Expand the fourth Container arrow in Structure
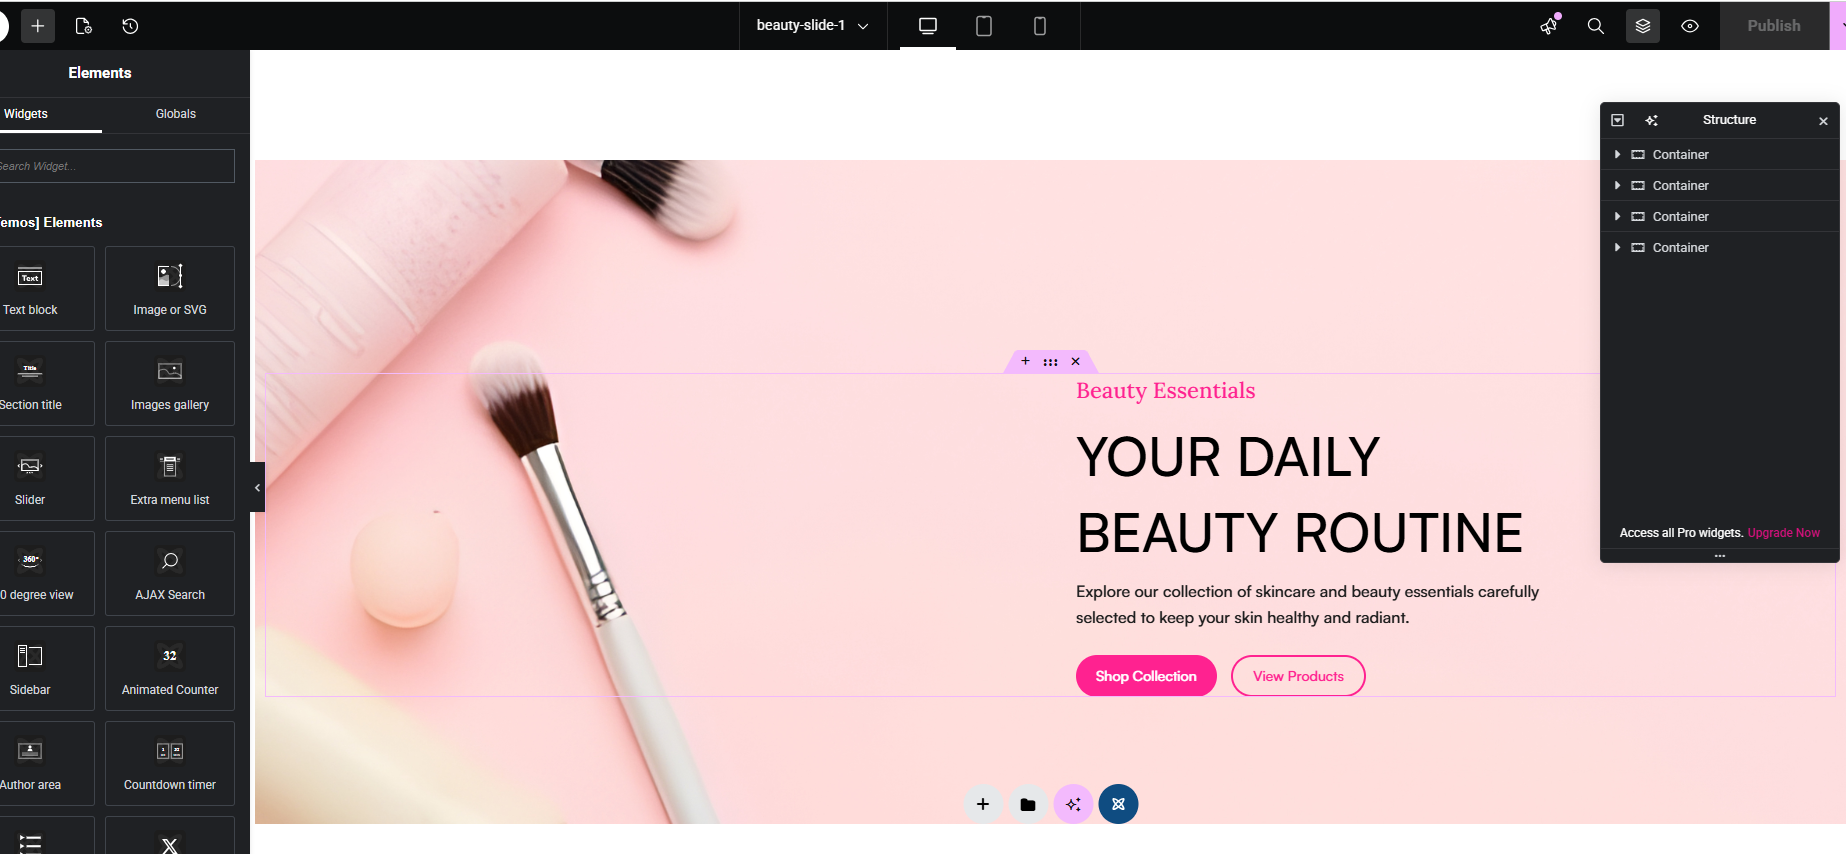 pos(1617,248)
